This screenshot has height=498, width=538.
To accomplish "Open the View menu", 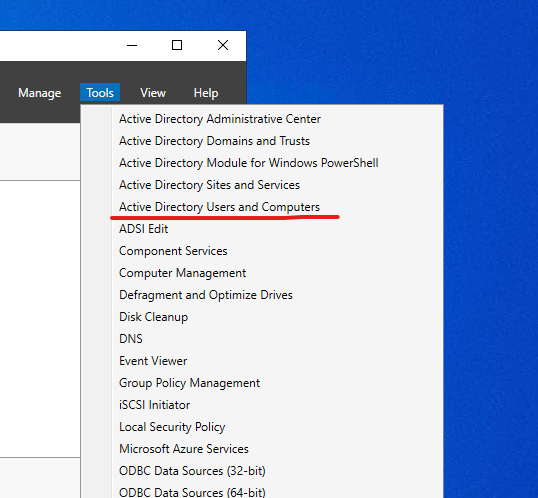I will [x=153, y=93].
